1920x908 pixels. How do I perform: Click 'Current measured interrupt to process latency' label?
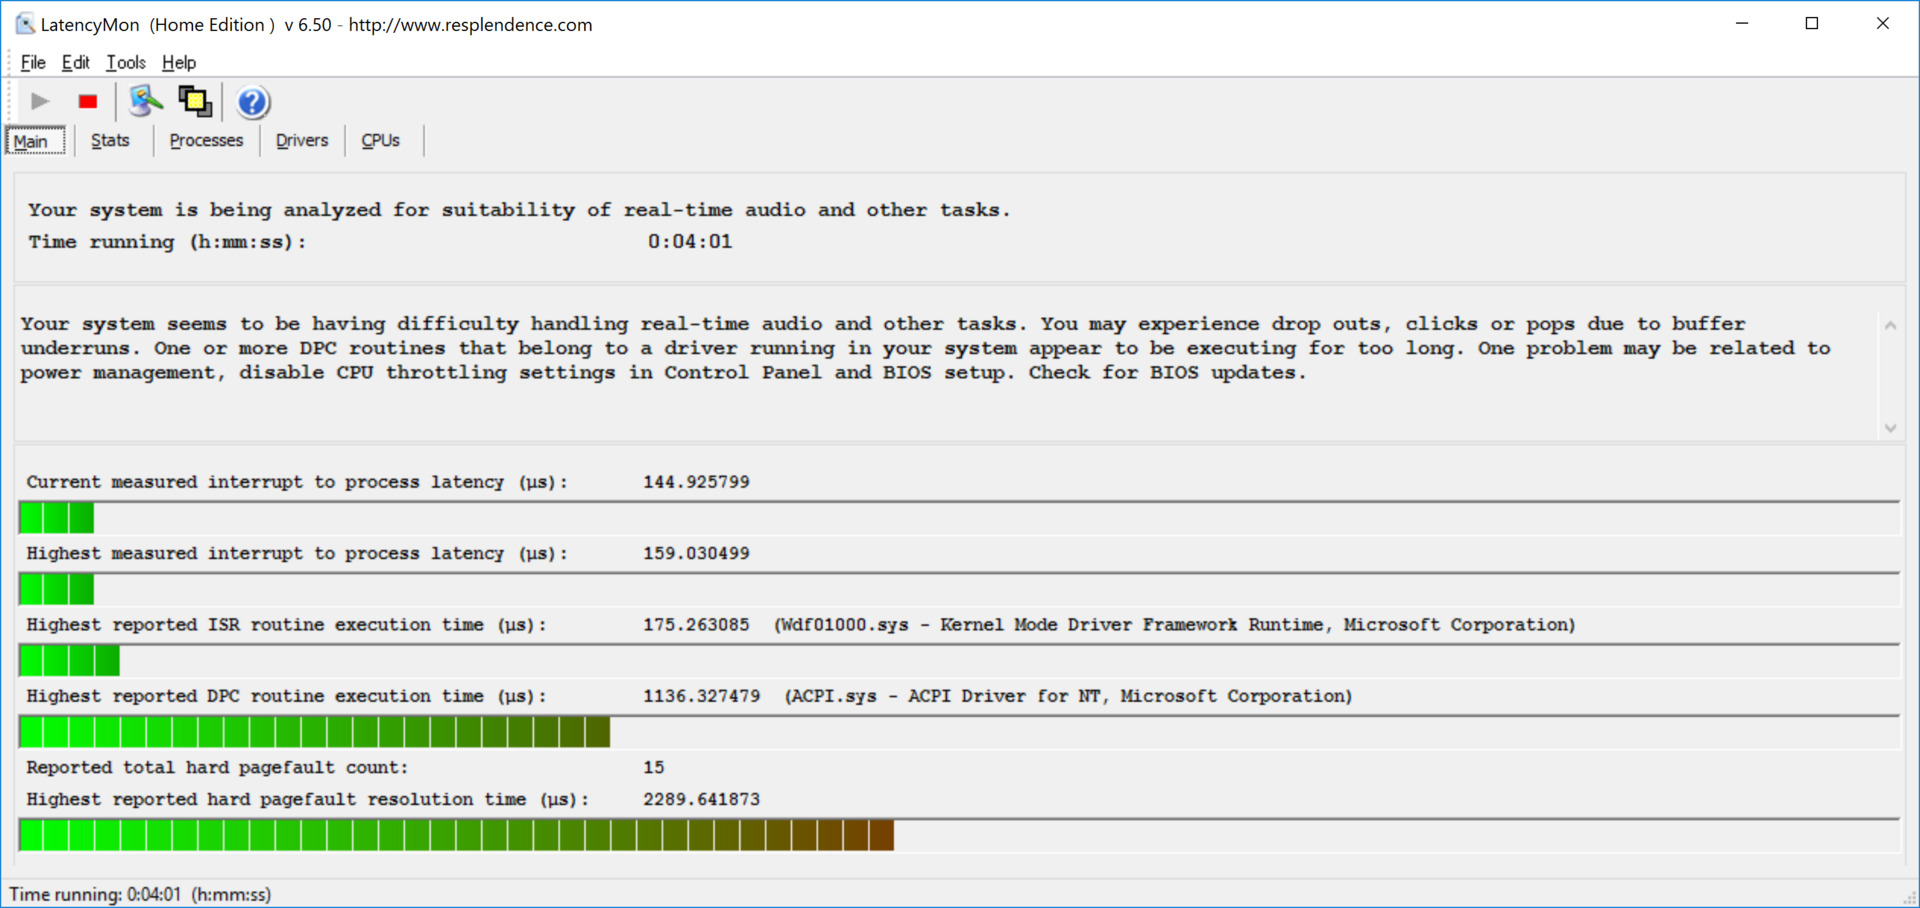click(x=297, y=482)
